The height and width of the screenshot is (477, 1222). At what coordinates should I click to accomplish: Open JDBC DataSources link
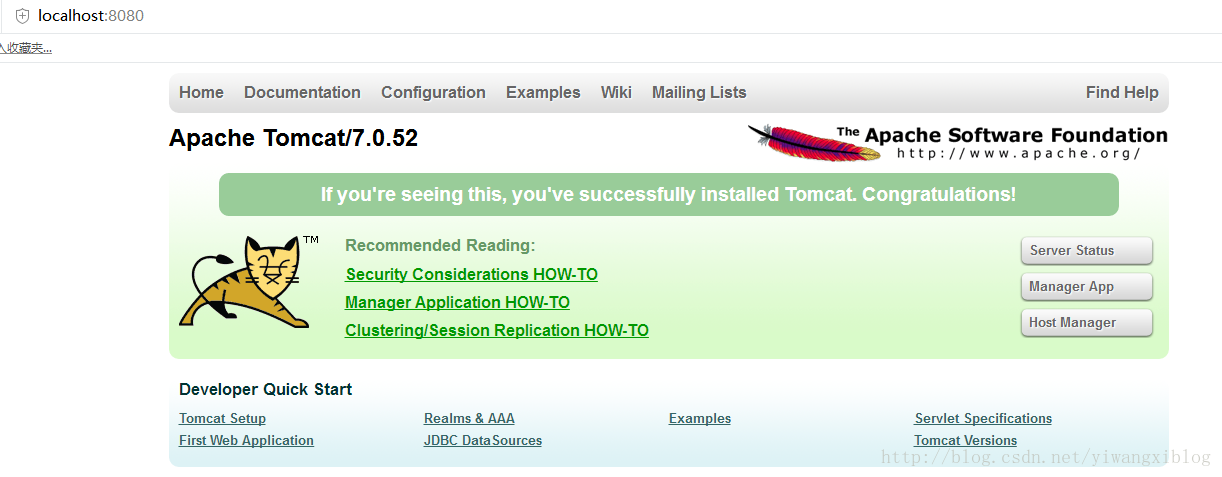point(483,440)
